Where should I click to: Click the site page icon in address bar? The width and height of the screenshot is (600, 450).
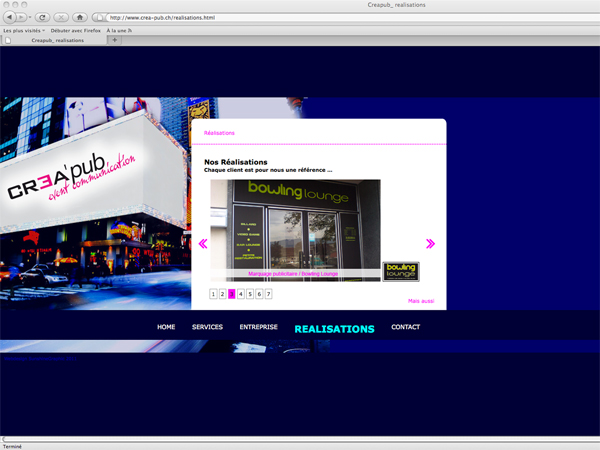point(99,18)
